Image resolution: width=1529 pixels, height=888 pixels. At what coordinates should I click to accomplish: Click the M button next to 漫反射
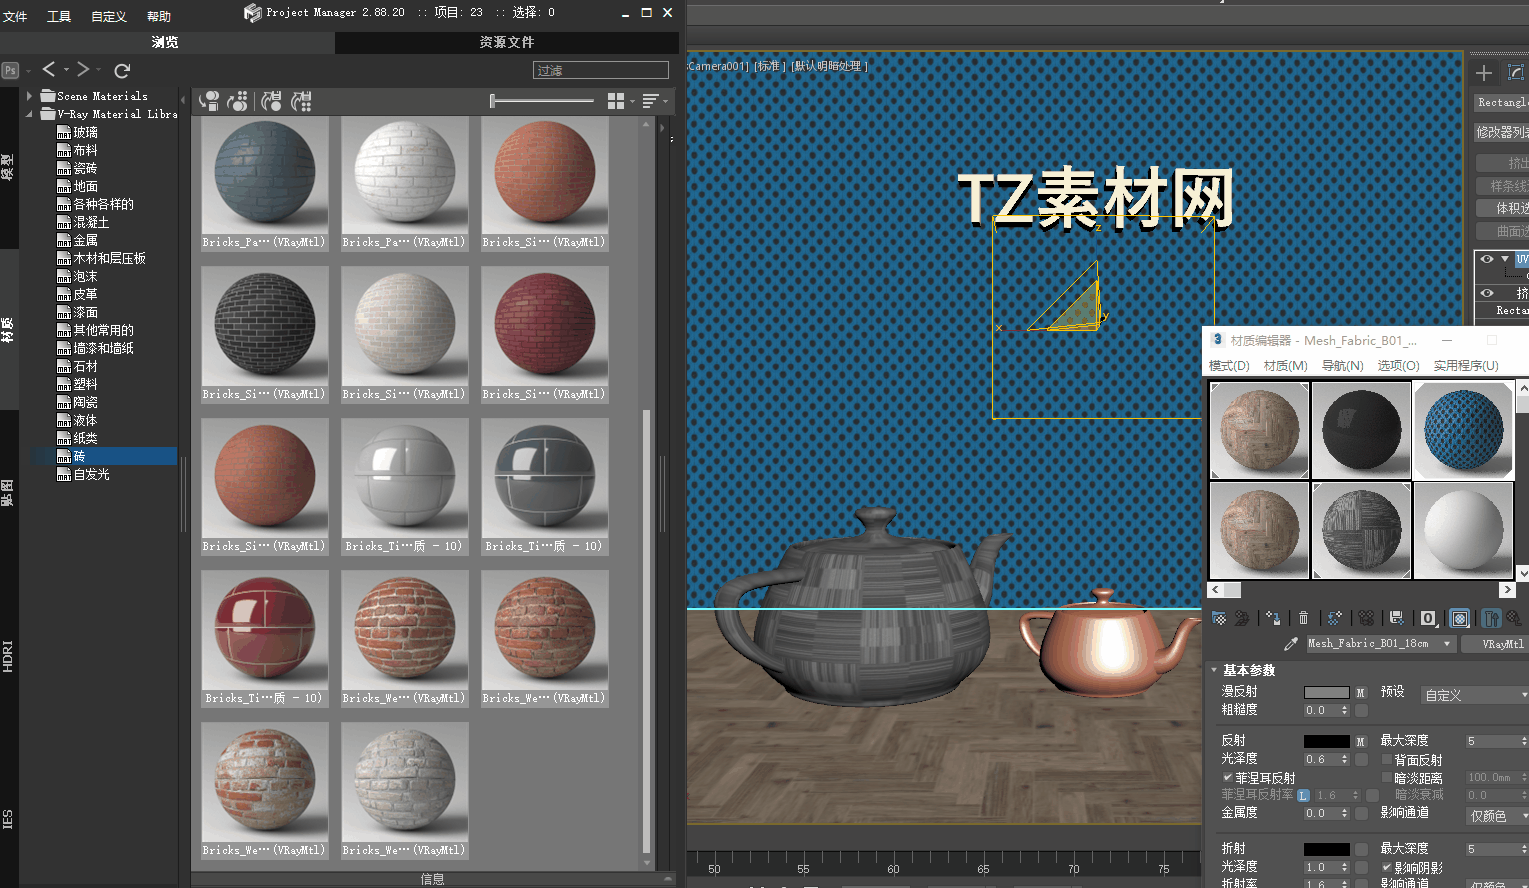pos(1361,693)
